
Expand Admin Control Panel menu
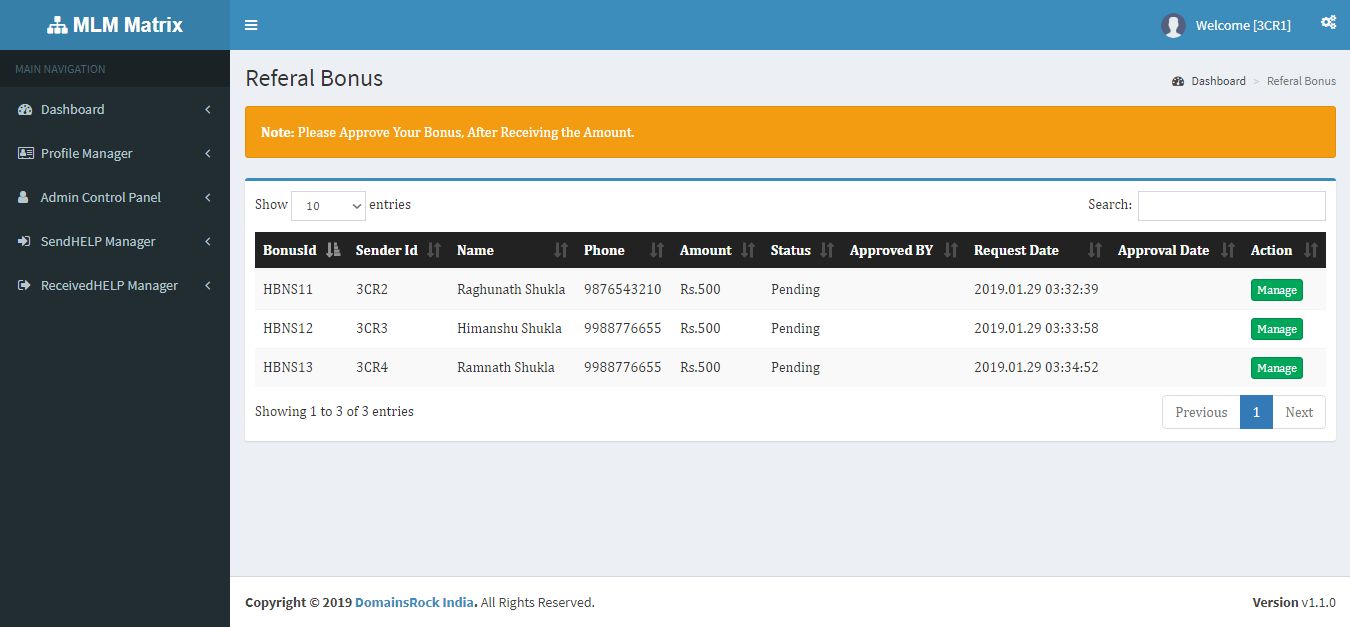coord(114,197)
